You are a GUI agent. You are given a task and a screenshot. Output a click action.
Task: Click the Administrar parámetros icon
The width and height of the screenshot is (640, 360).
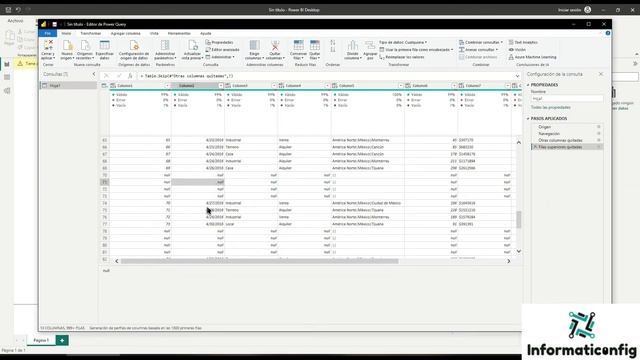point(165,45)
